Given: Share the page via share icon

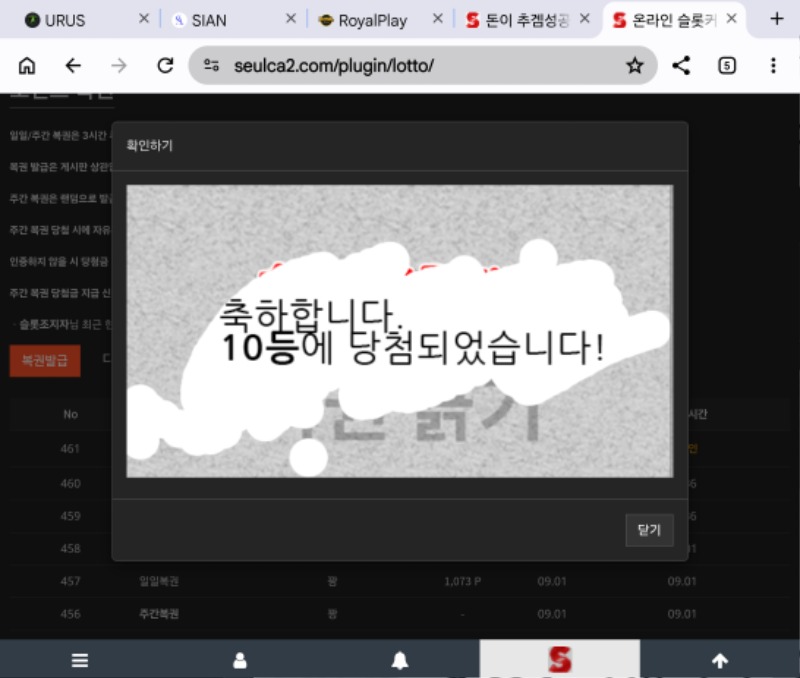Looking at the screenshot, I should [x=681, y=66].
